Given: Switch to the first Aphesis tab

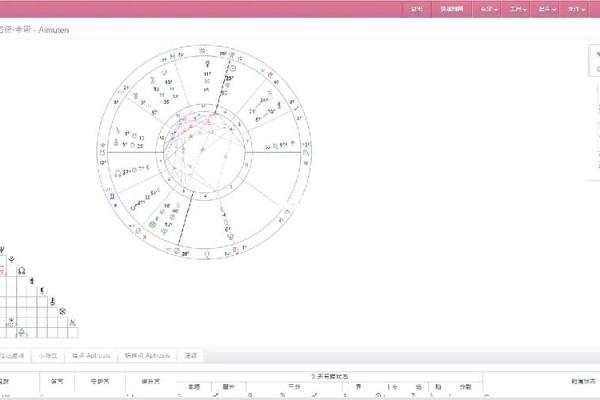Looking at the screenshot, I should click(x=92, y=355).
